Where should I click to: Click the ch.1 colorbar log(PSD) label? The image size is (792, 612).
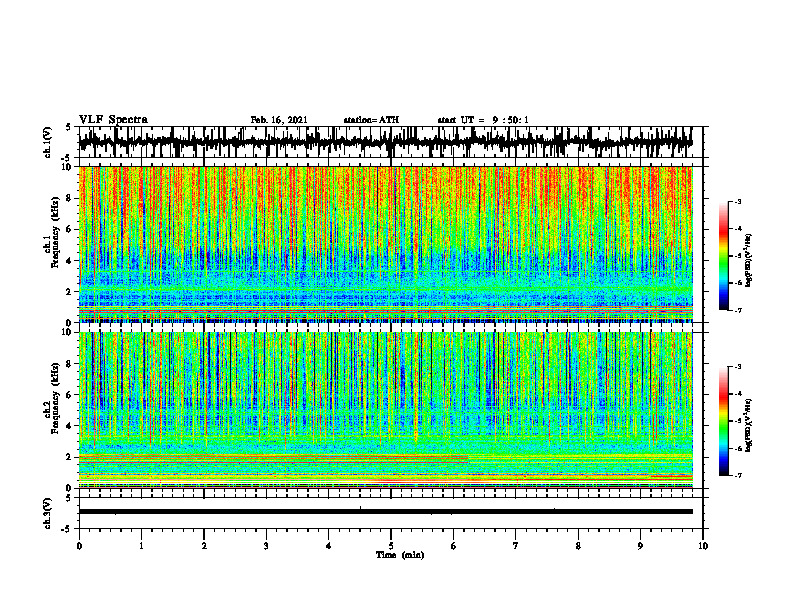click(x=749, y=261)
